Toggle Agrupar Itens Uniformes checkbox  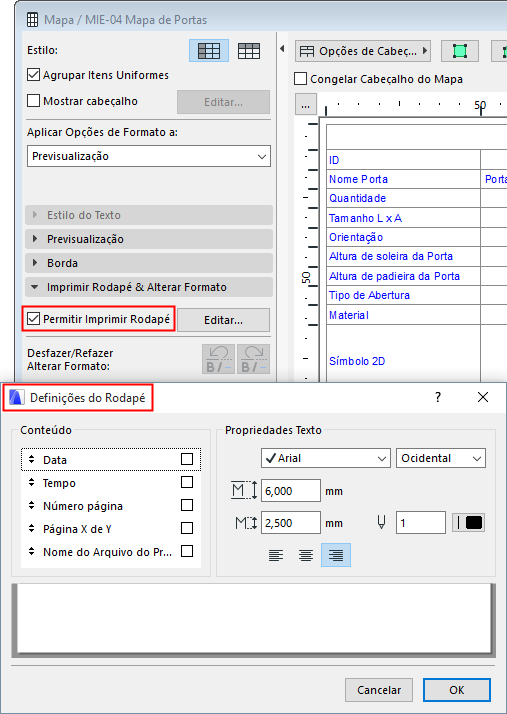pos(33,75)
